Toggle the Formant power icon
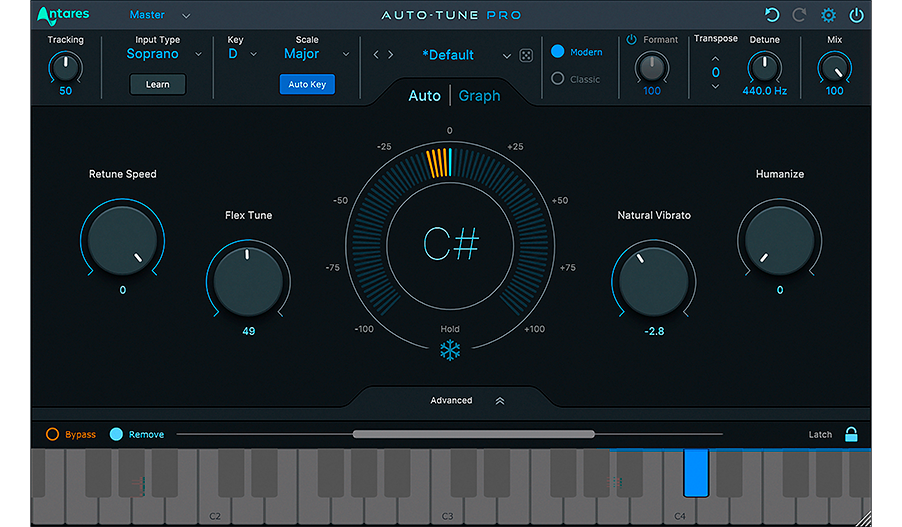The image size is (902, 527). pos(631,40)
